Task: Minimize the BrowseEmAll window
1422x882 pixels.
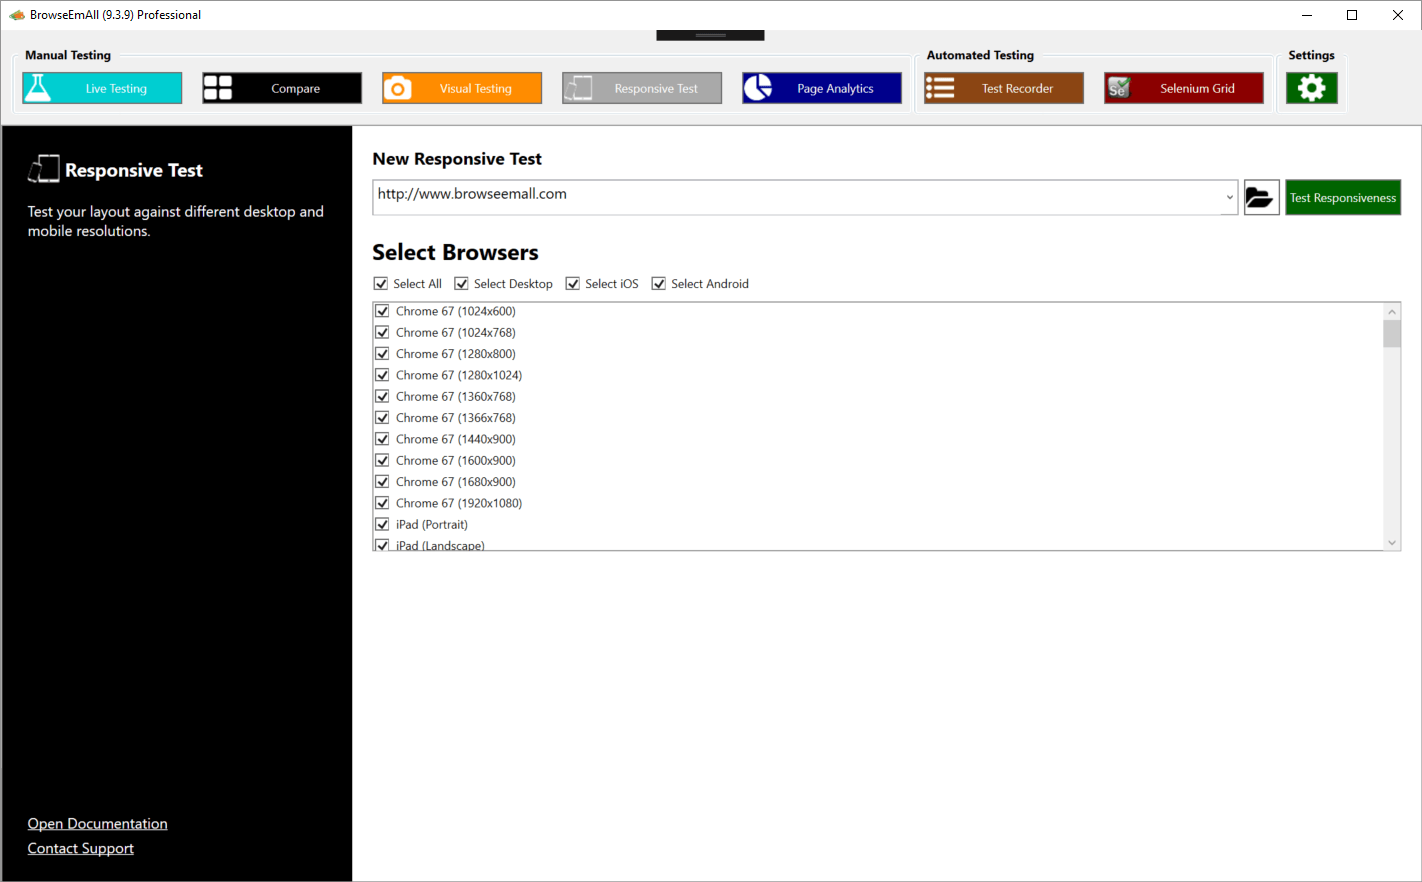Action: [x=1307, y=15]
